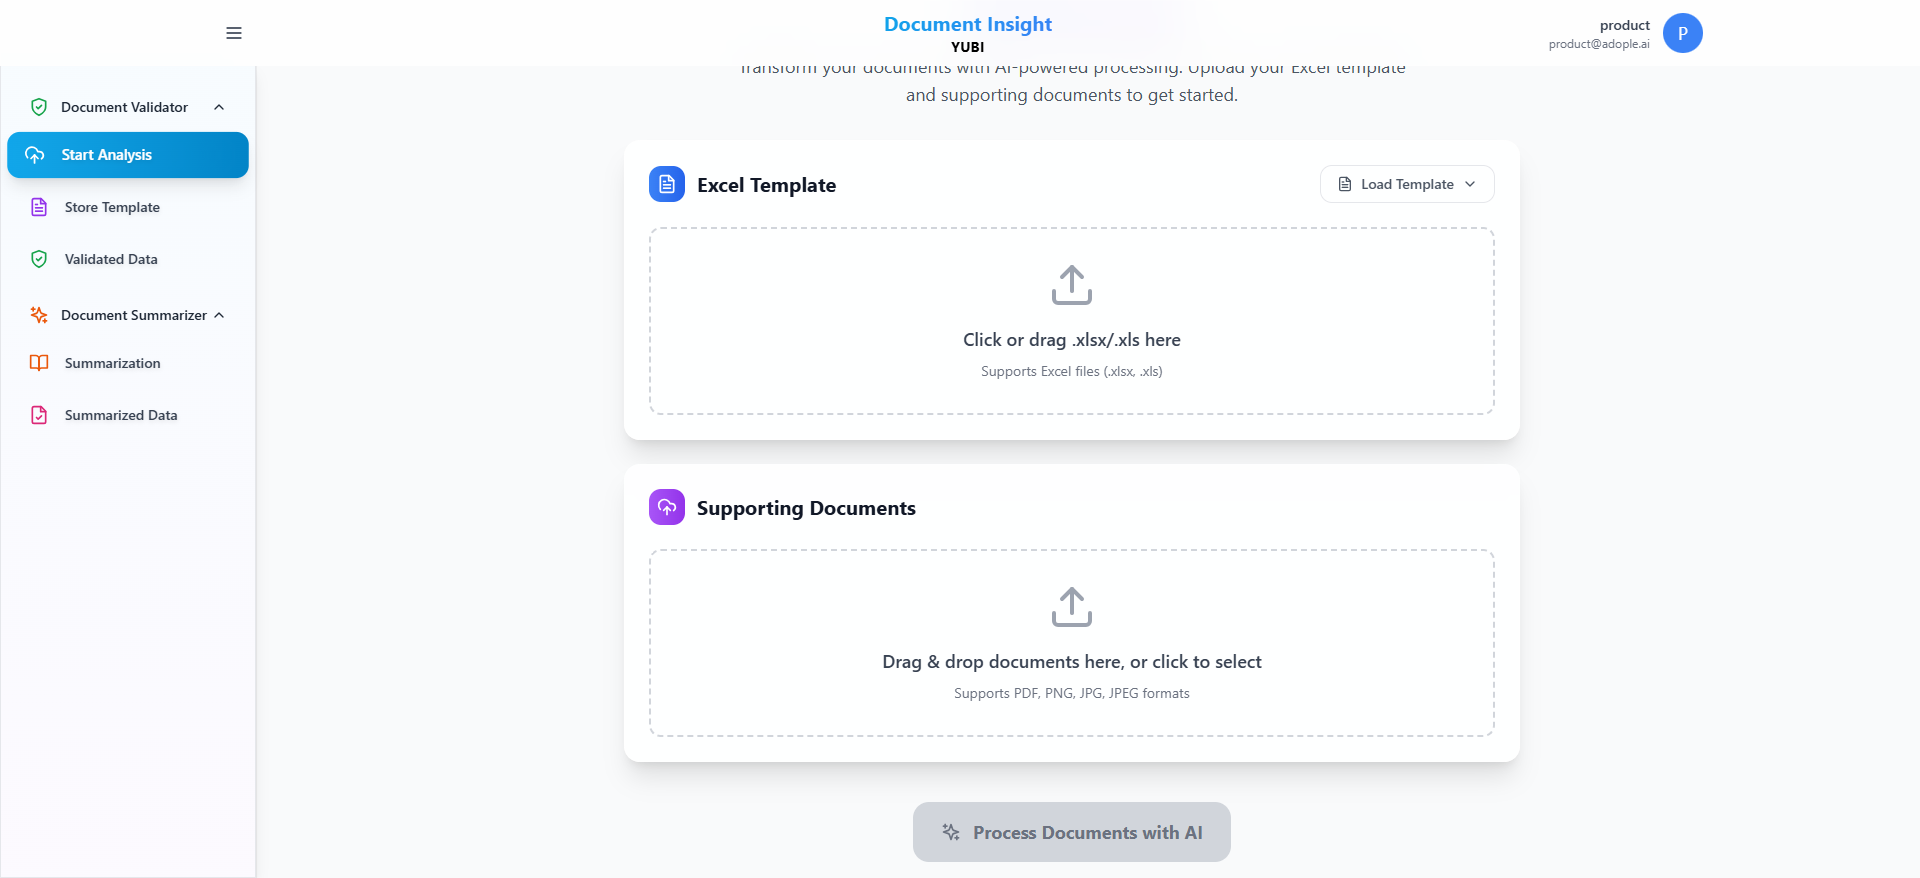The width and height of the screenshot is (1920, 878).
Task: Open Summarized Data in the sidebar
Action: [x=121, y=415]
